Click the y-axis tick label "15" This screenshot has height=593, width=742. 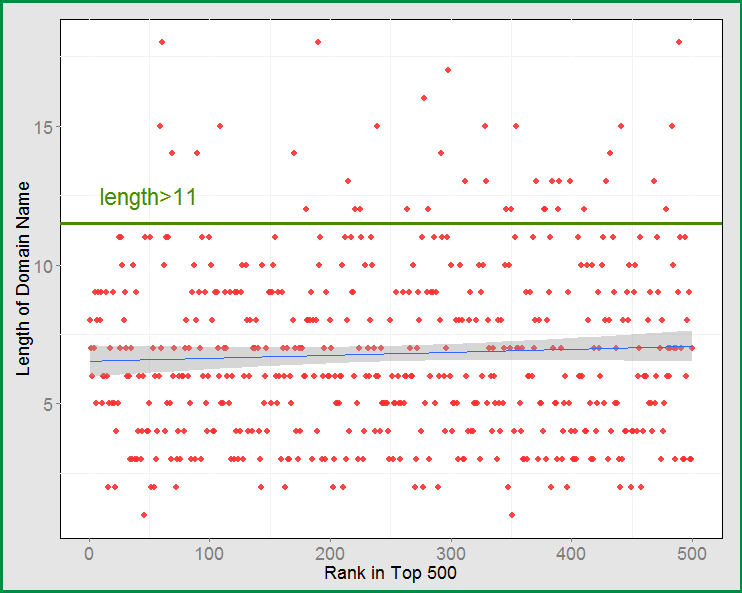(43, 127)
